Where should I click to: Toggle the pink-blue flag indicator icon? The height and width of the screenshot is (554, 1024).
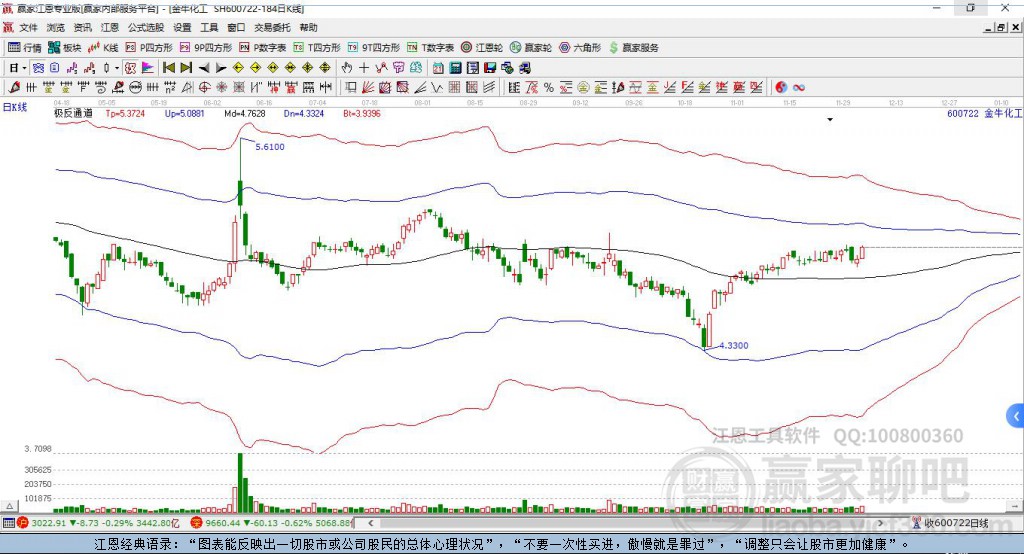148,68
